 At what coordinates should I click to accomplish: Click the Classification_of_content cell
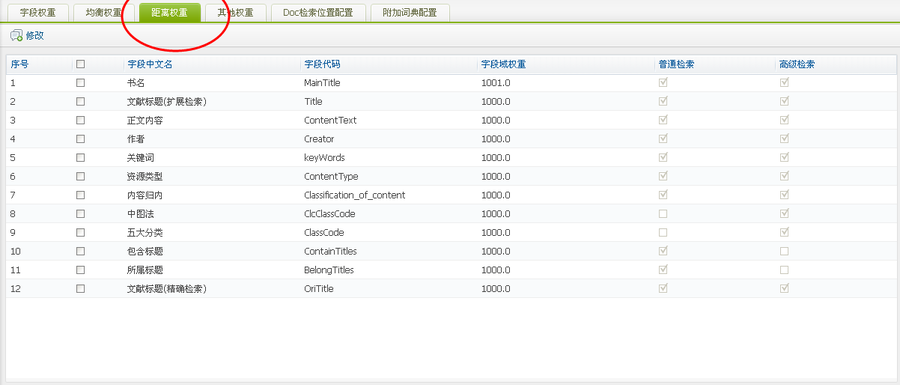tap(354, 195)
